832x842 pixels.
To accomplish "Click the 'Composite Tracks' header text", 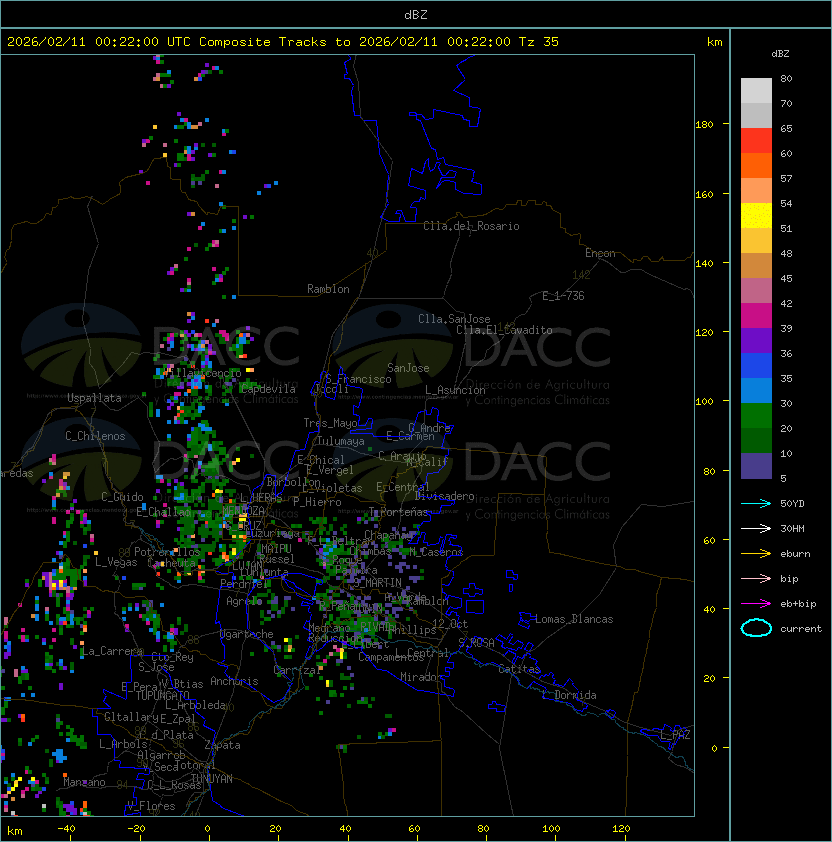I will pyautogui.click(x=263, y=42).
